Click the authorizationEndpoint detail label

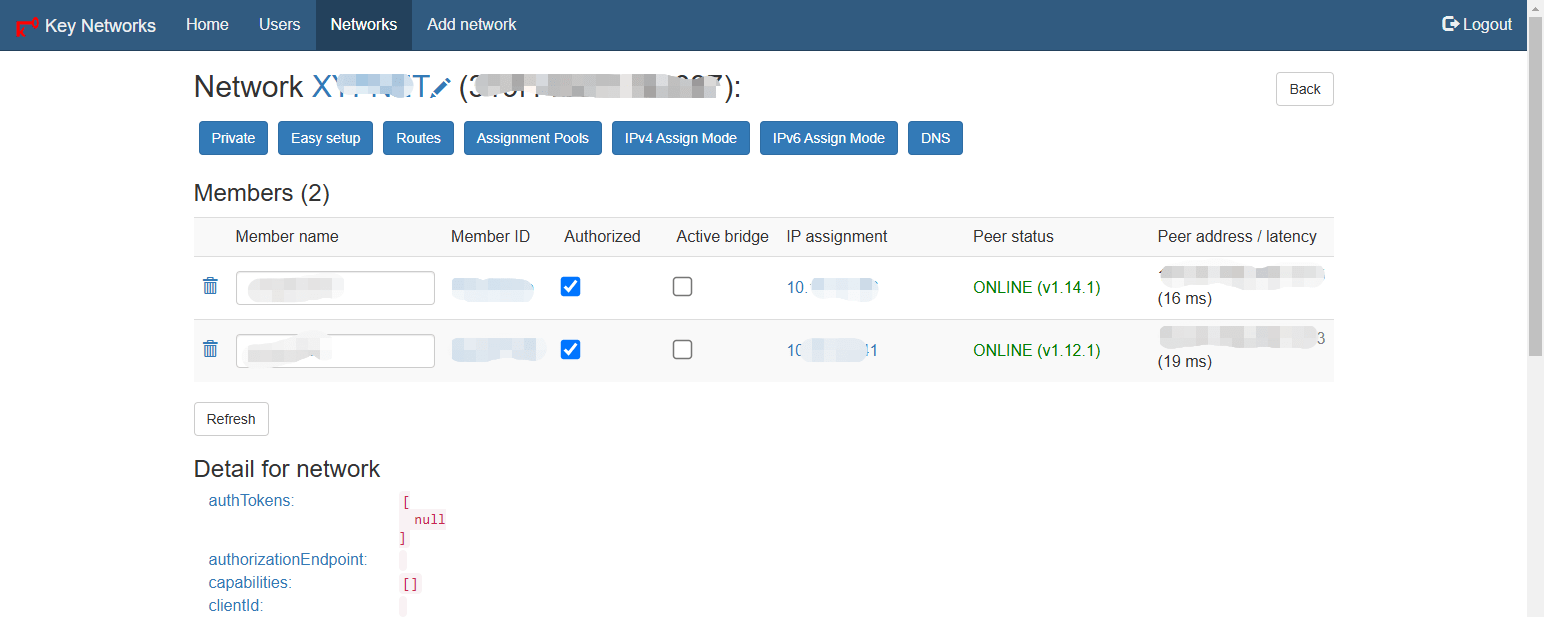[x=288, y=560]
